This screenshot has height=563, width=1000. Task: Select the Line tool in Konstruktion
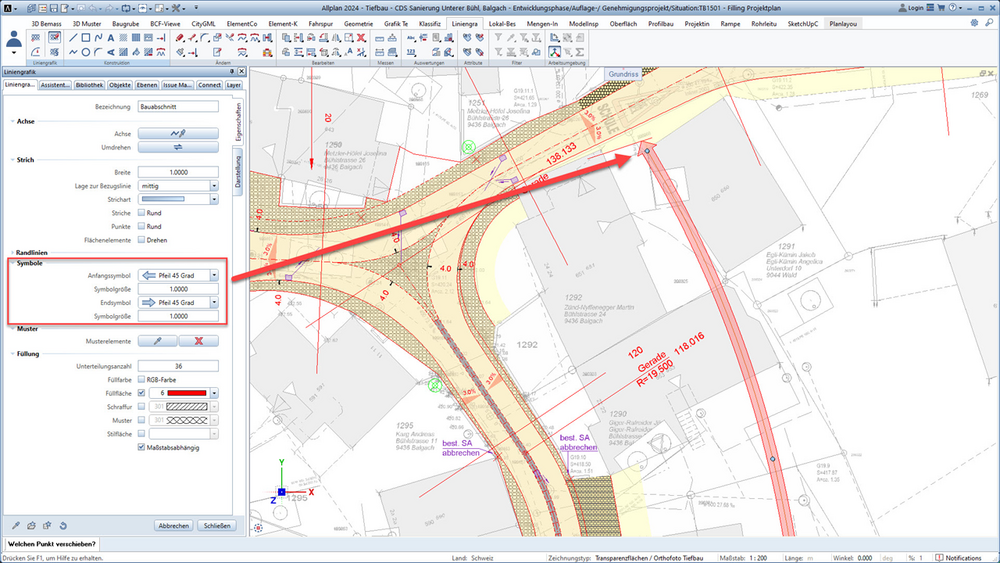pos(73,38)
